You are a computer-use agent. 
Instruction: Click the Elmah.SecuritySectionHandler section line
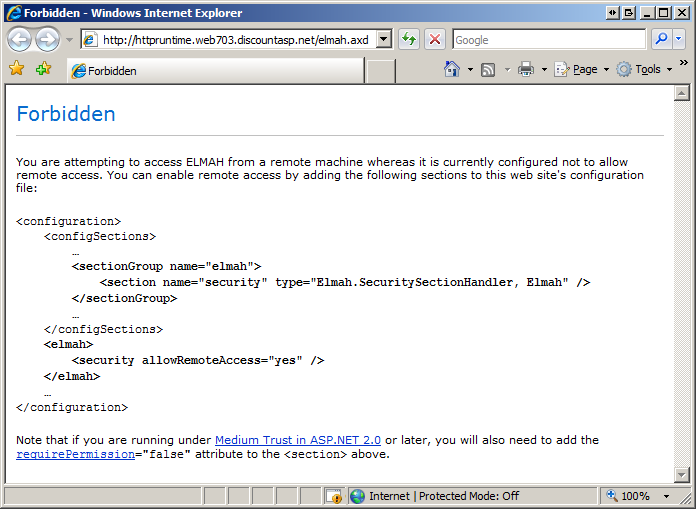pos(345,282)
